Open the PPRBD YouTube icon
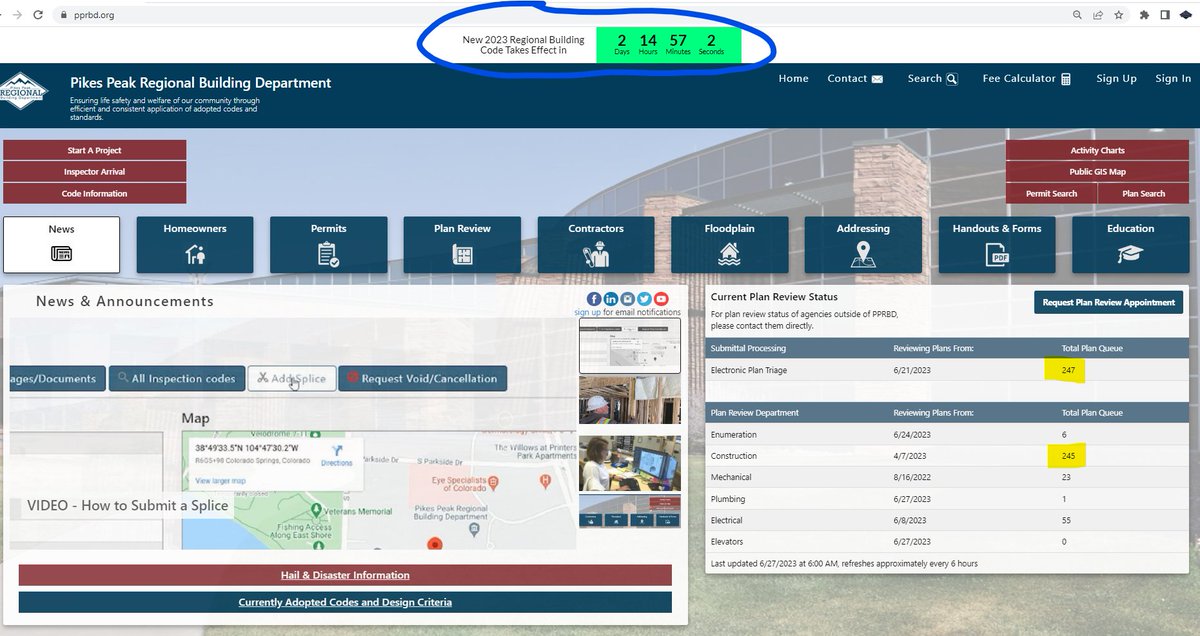Screen dimensions: 1200x636 (661, 299)
